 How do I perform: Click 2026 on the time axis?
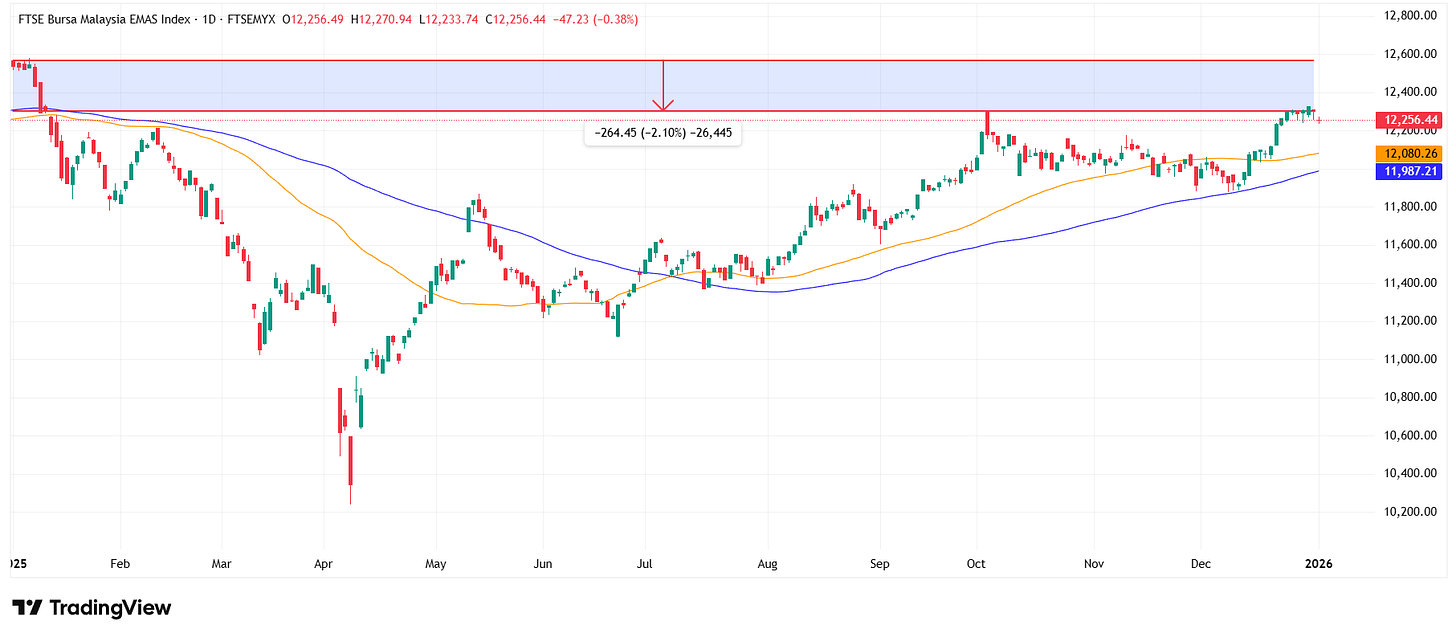[1319, 564]
